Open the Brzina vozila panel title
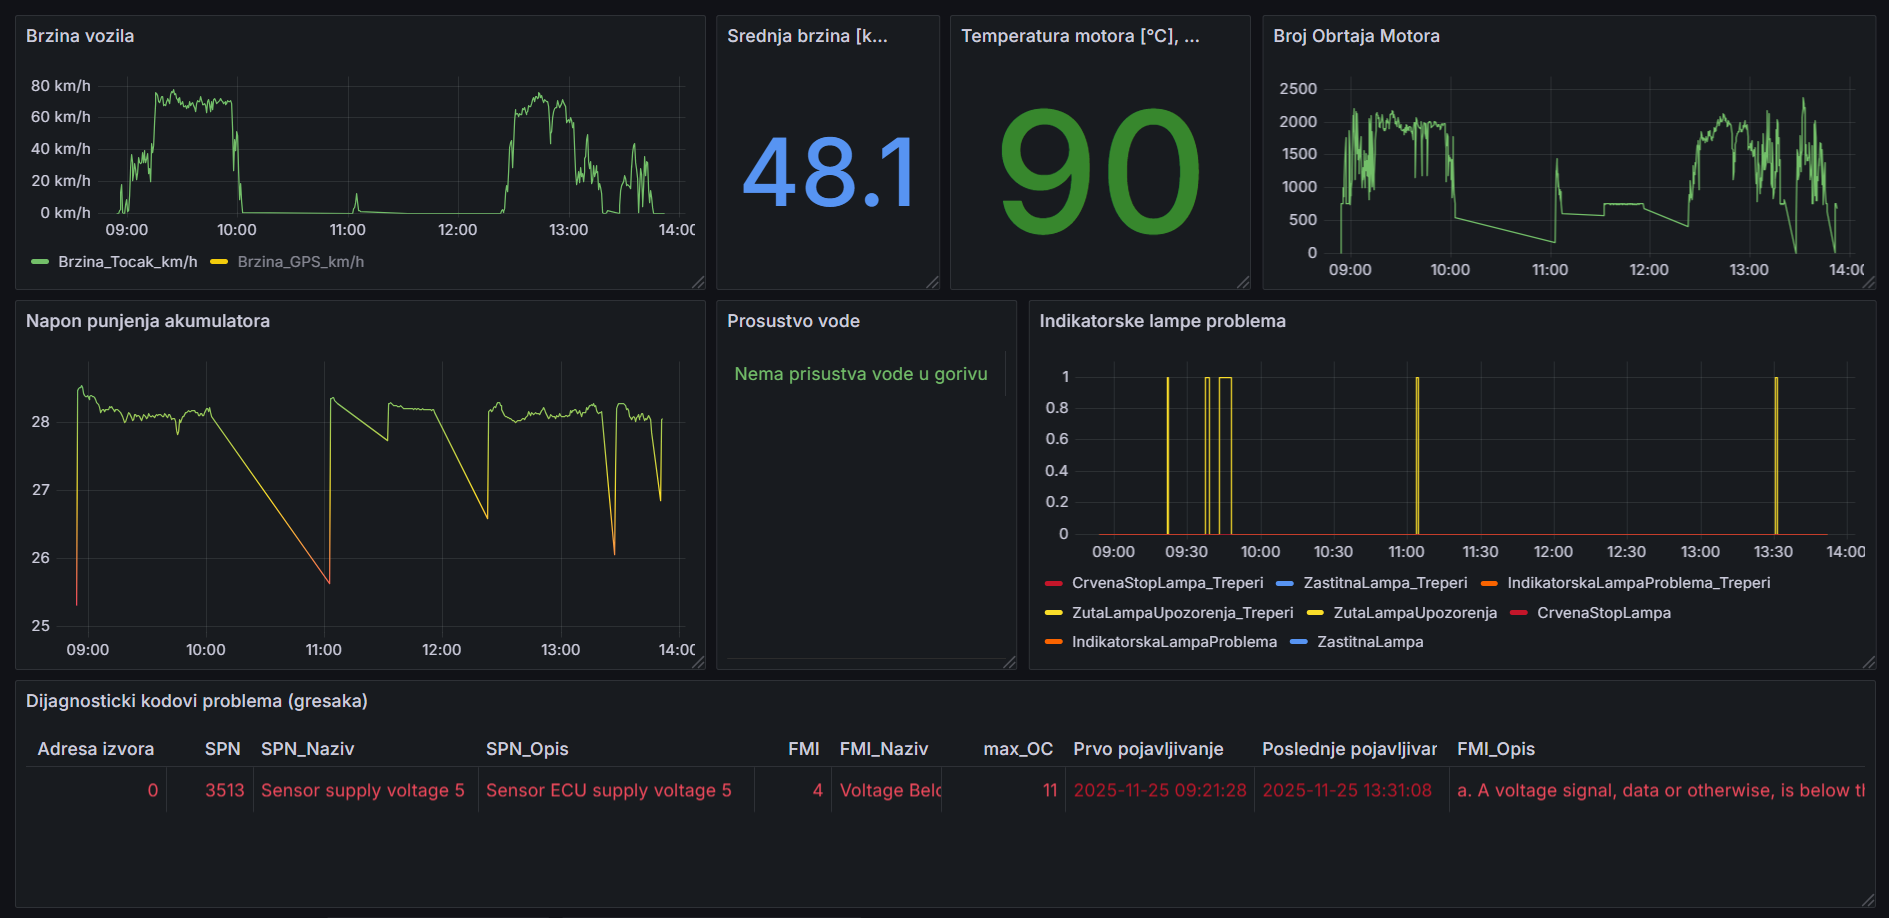1889x918 pixels. [x=80, y=36]
